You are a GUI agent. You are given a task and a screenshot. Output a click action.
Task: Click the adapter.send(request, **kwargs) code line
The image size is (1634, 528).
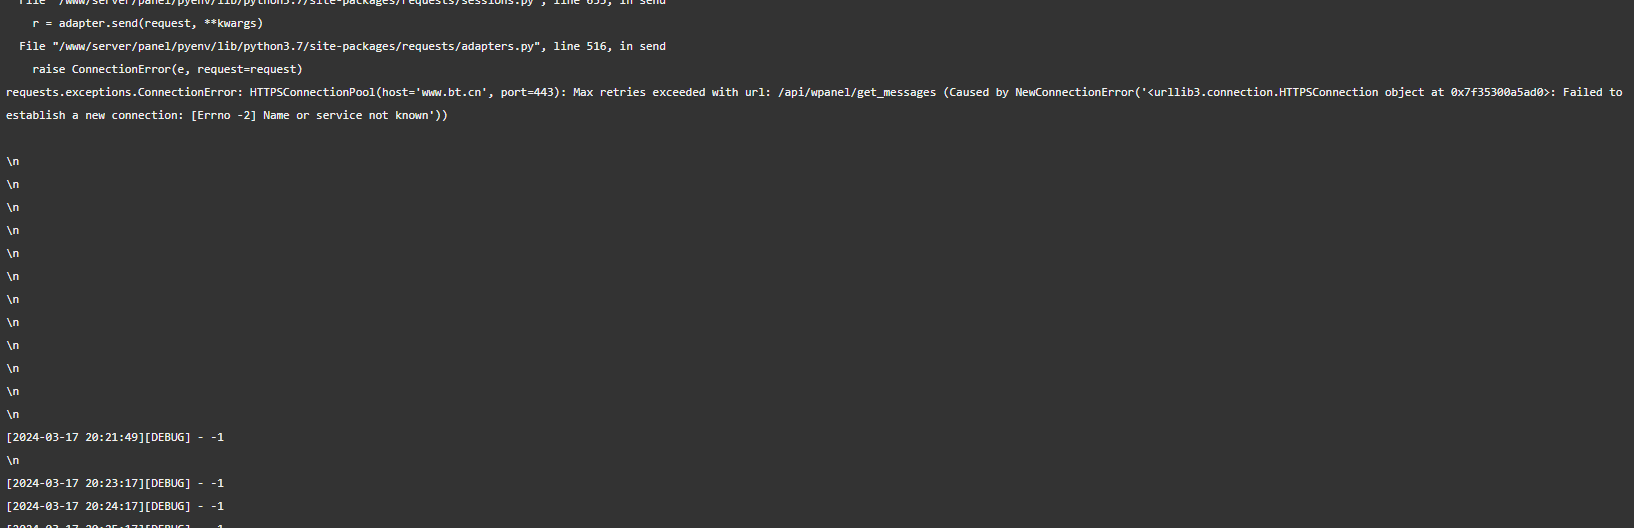(x=148, y=23)
